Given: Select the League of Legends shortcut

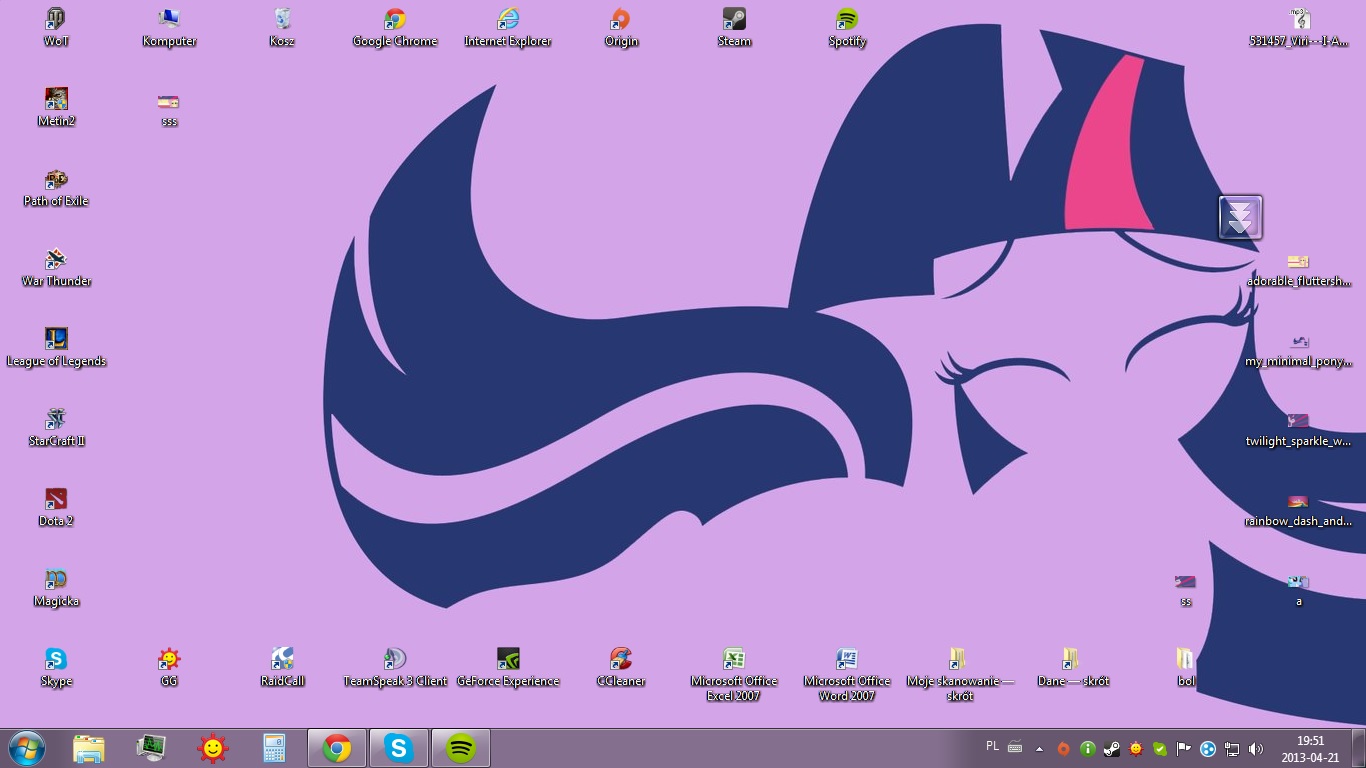Looking at the screenshot, I should coord(56,347).
